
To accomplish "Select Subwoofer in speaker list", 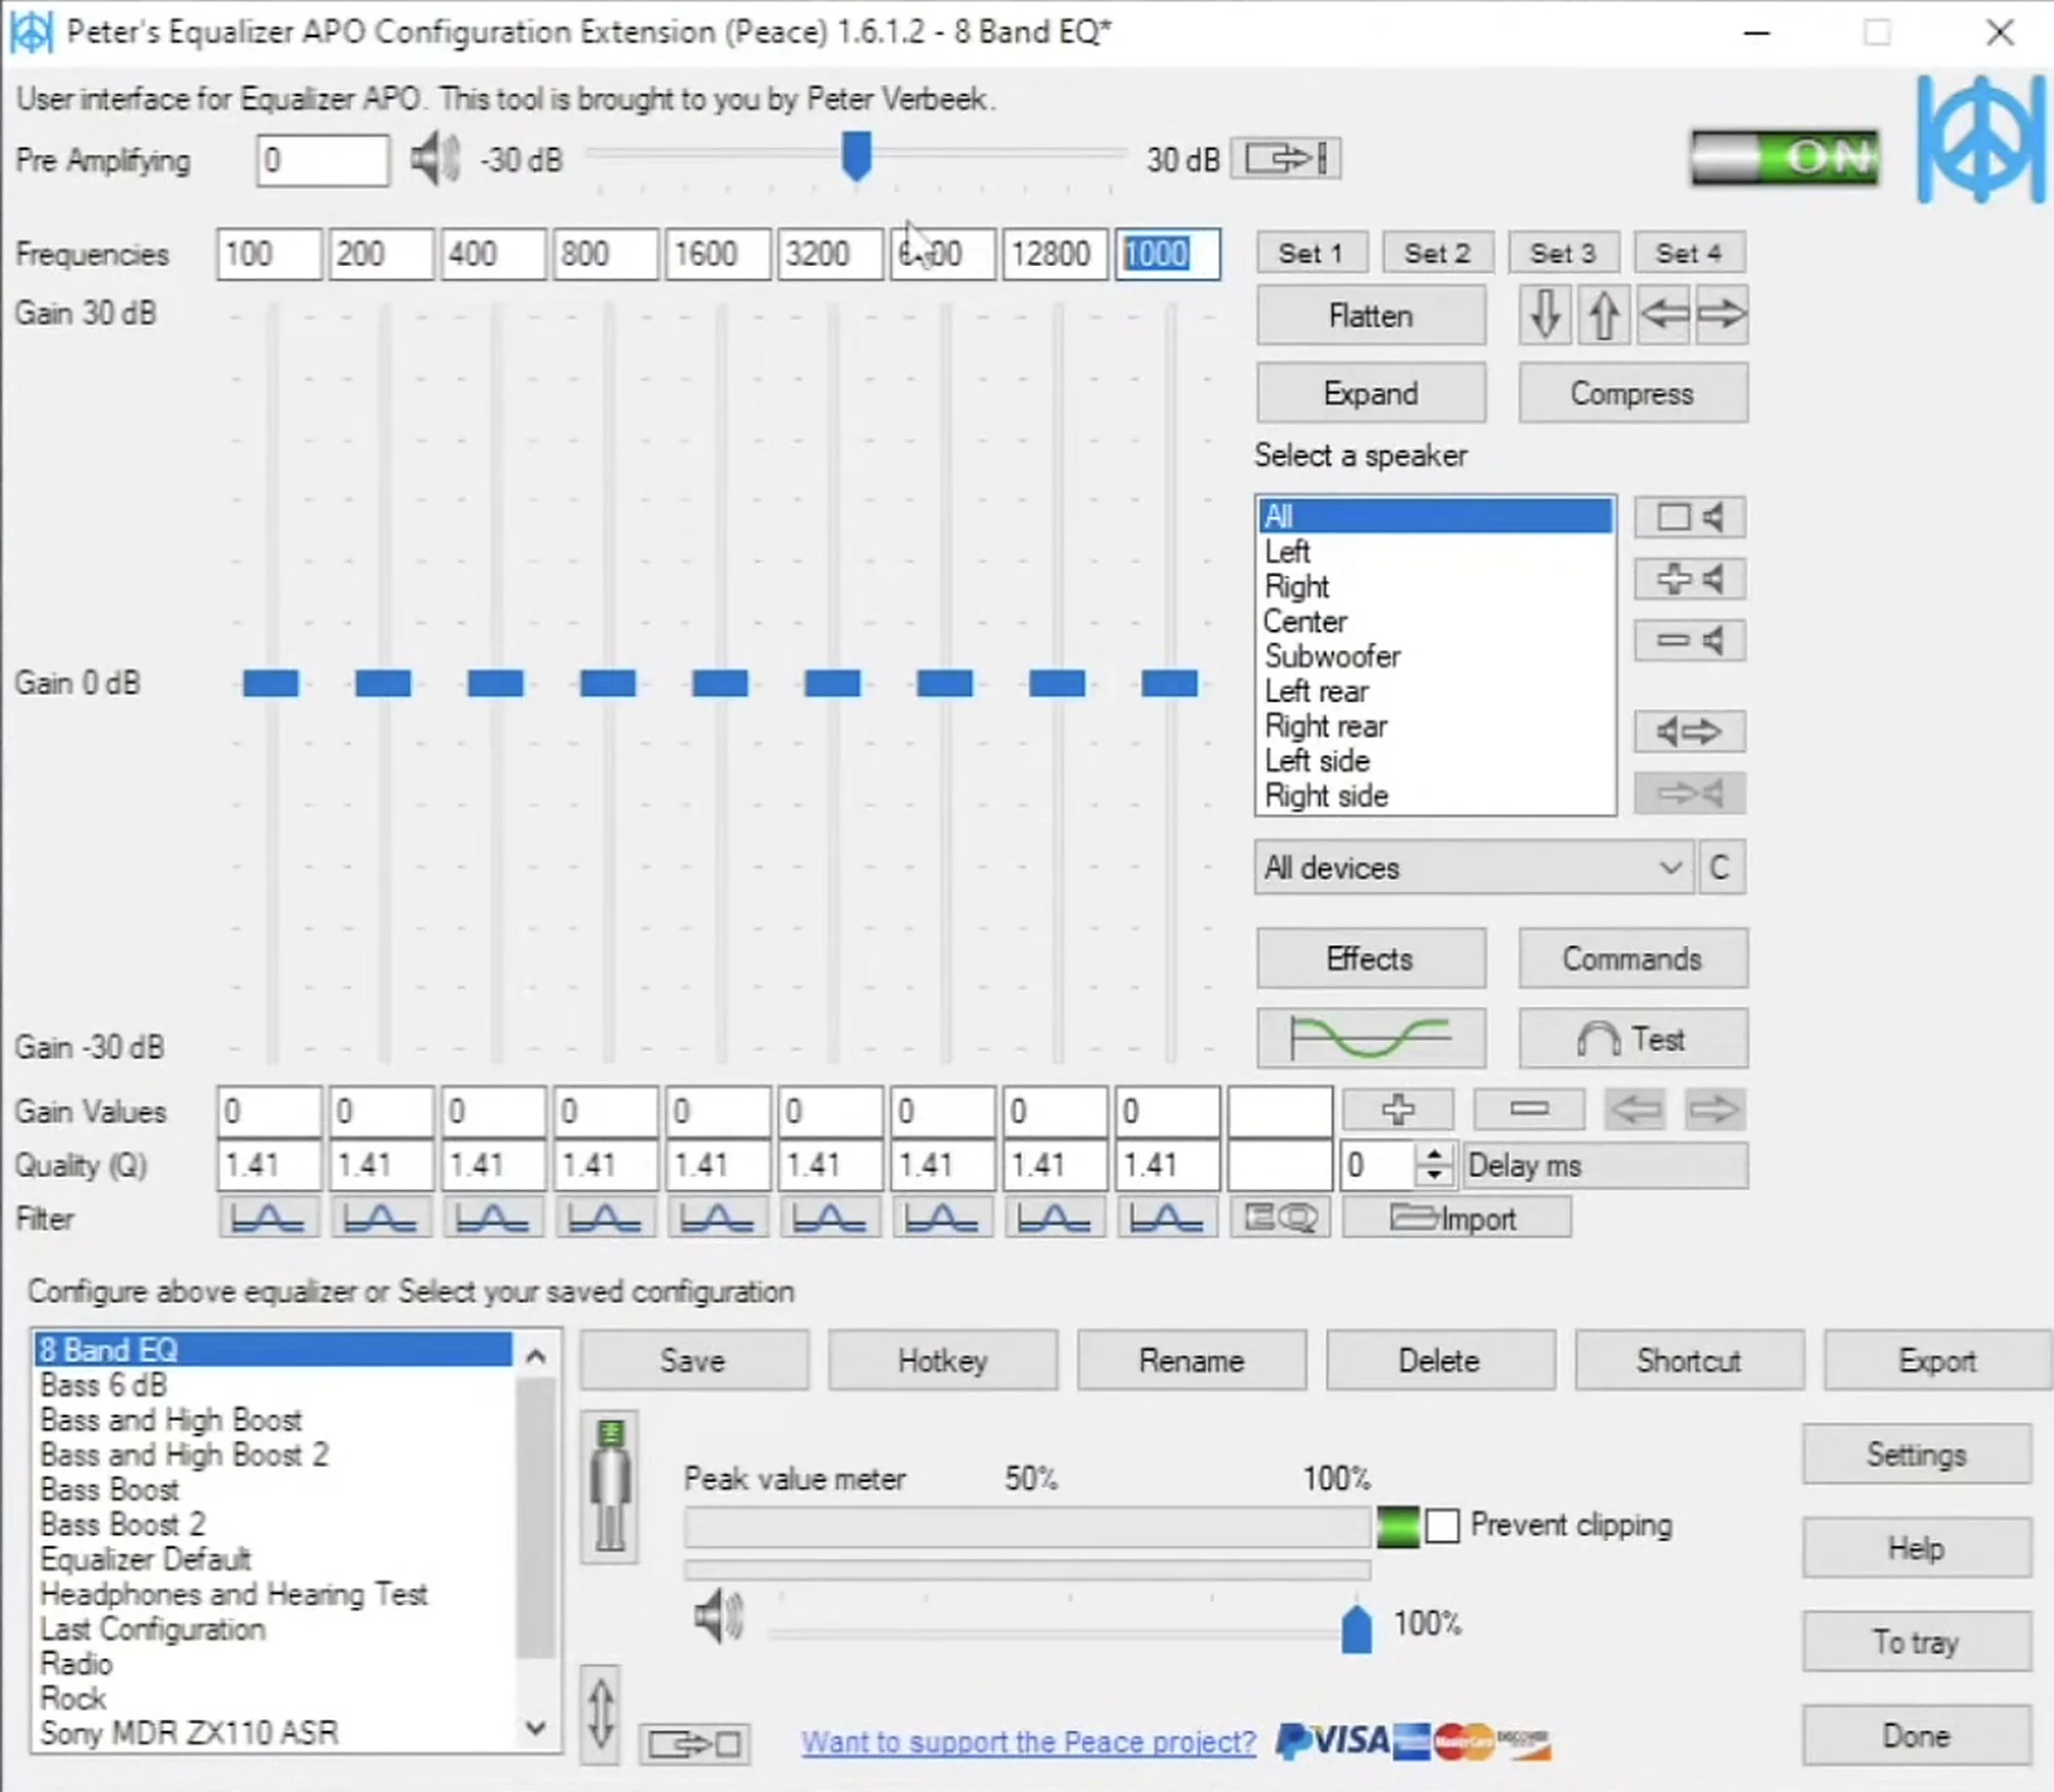I will pyautogui.click(x=1435, y=656).
